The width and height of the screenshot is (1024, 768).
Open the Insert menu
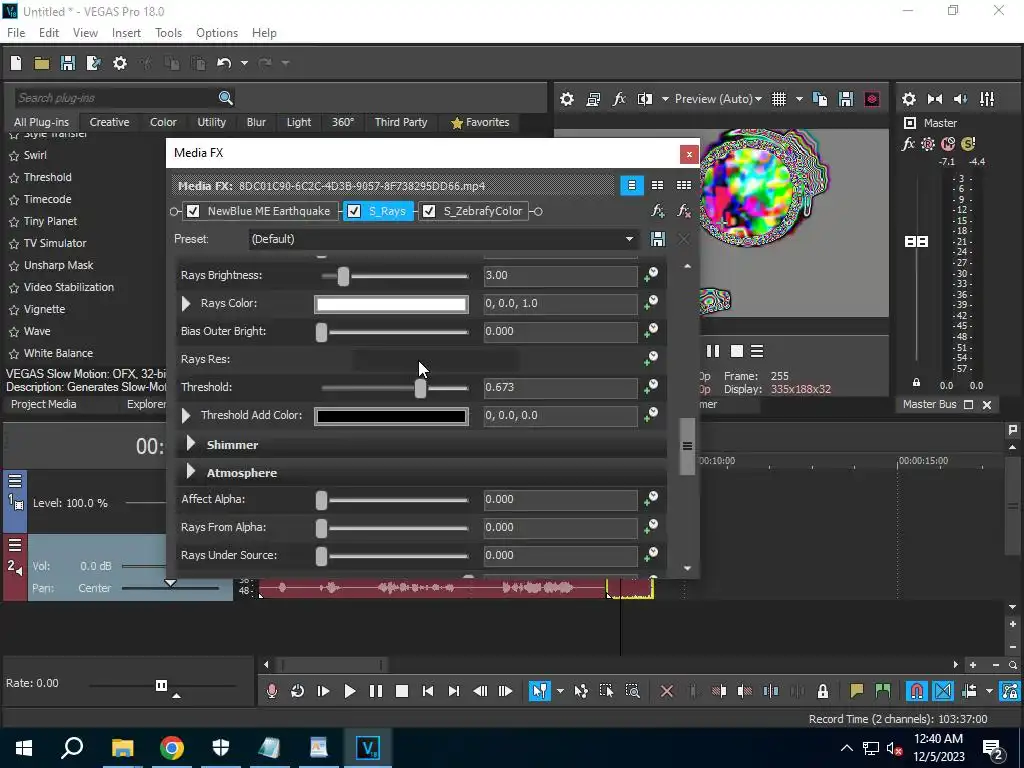pyautogui.click(x=126, y=33)
